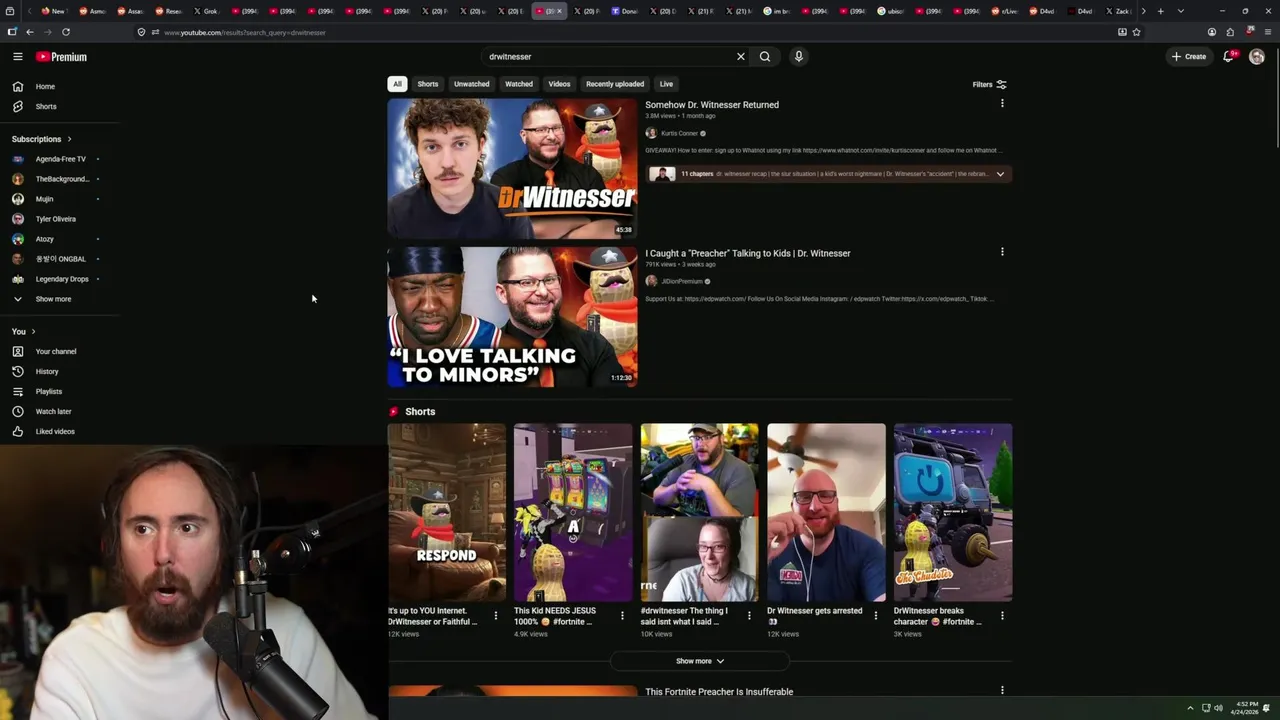Viewport: 1280px width, 720px height.
Task: Expand the You section chevron
Action: (33, 332)
